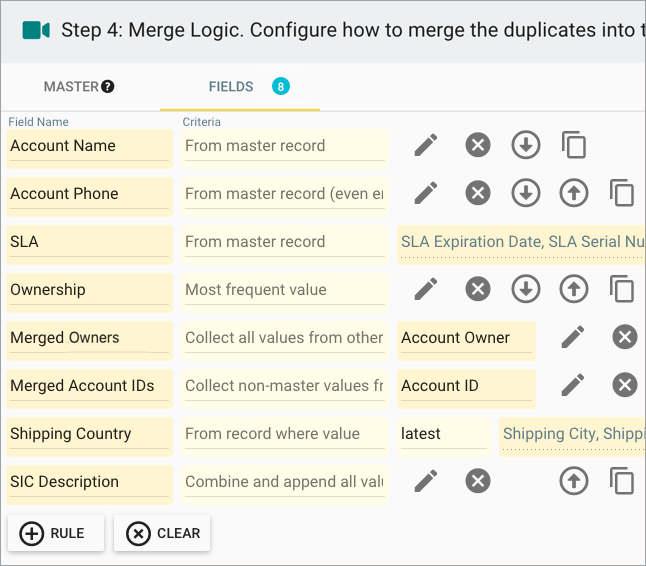Move Ownership rule down

(x=526, y=289)
